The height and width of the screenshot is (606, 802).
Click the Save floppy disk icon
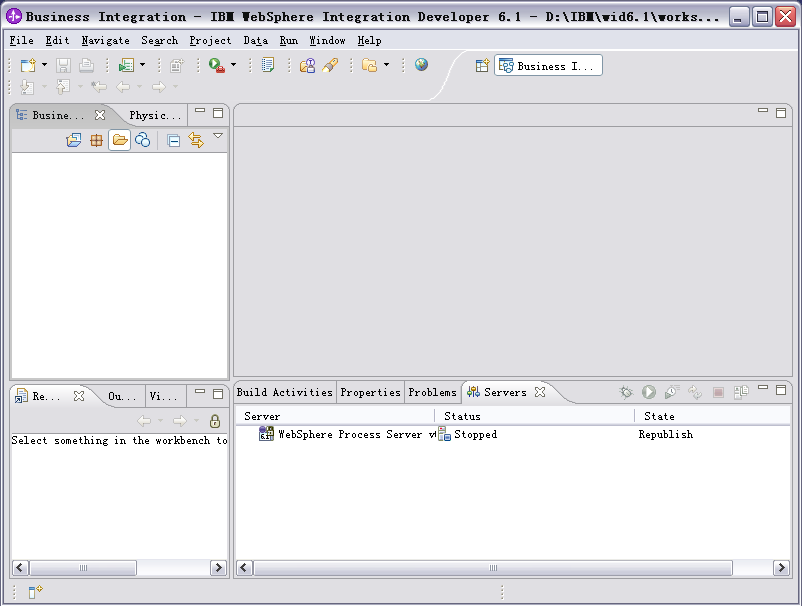(x=63, y=65)
